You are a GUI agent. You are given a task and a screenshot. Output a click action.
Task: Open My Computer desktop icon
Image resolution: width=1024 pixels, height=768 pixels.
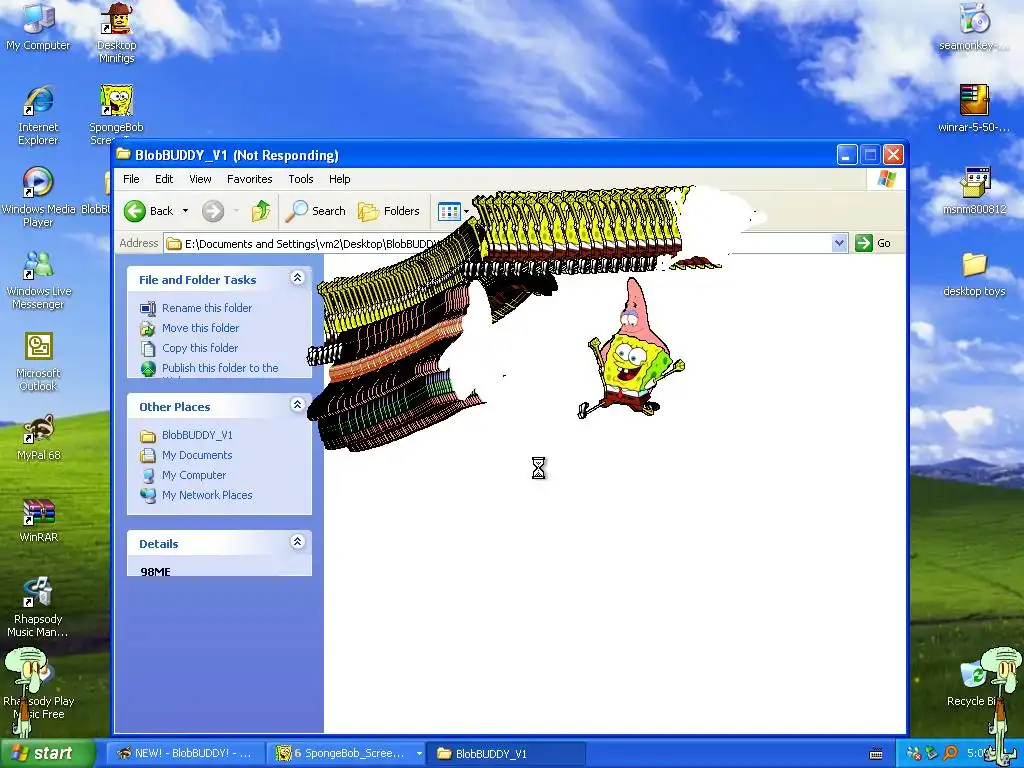pos(38,26)
